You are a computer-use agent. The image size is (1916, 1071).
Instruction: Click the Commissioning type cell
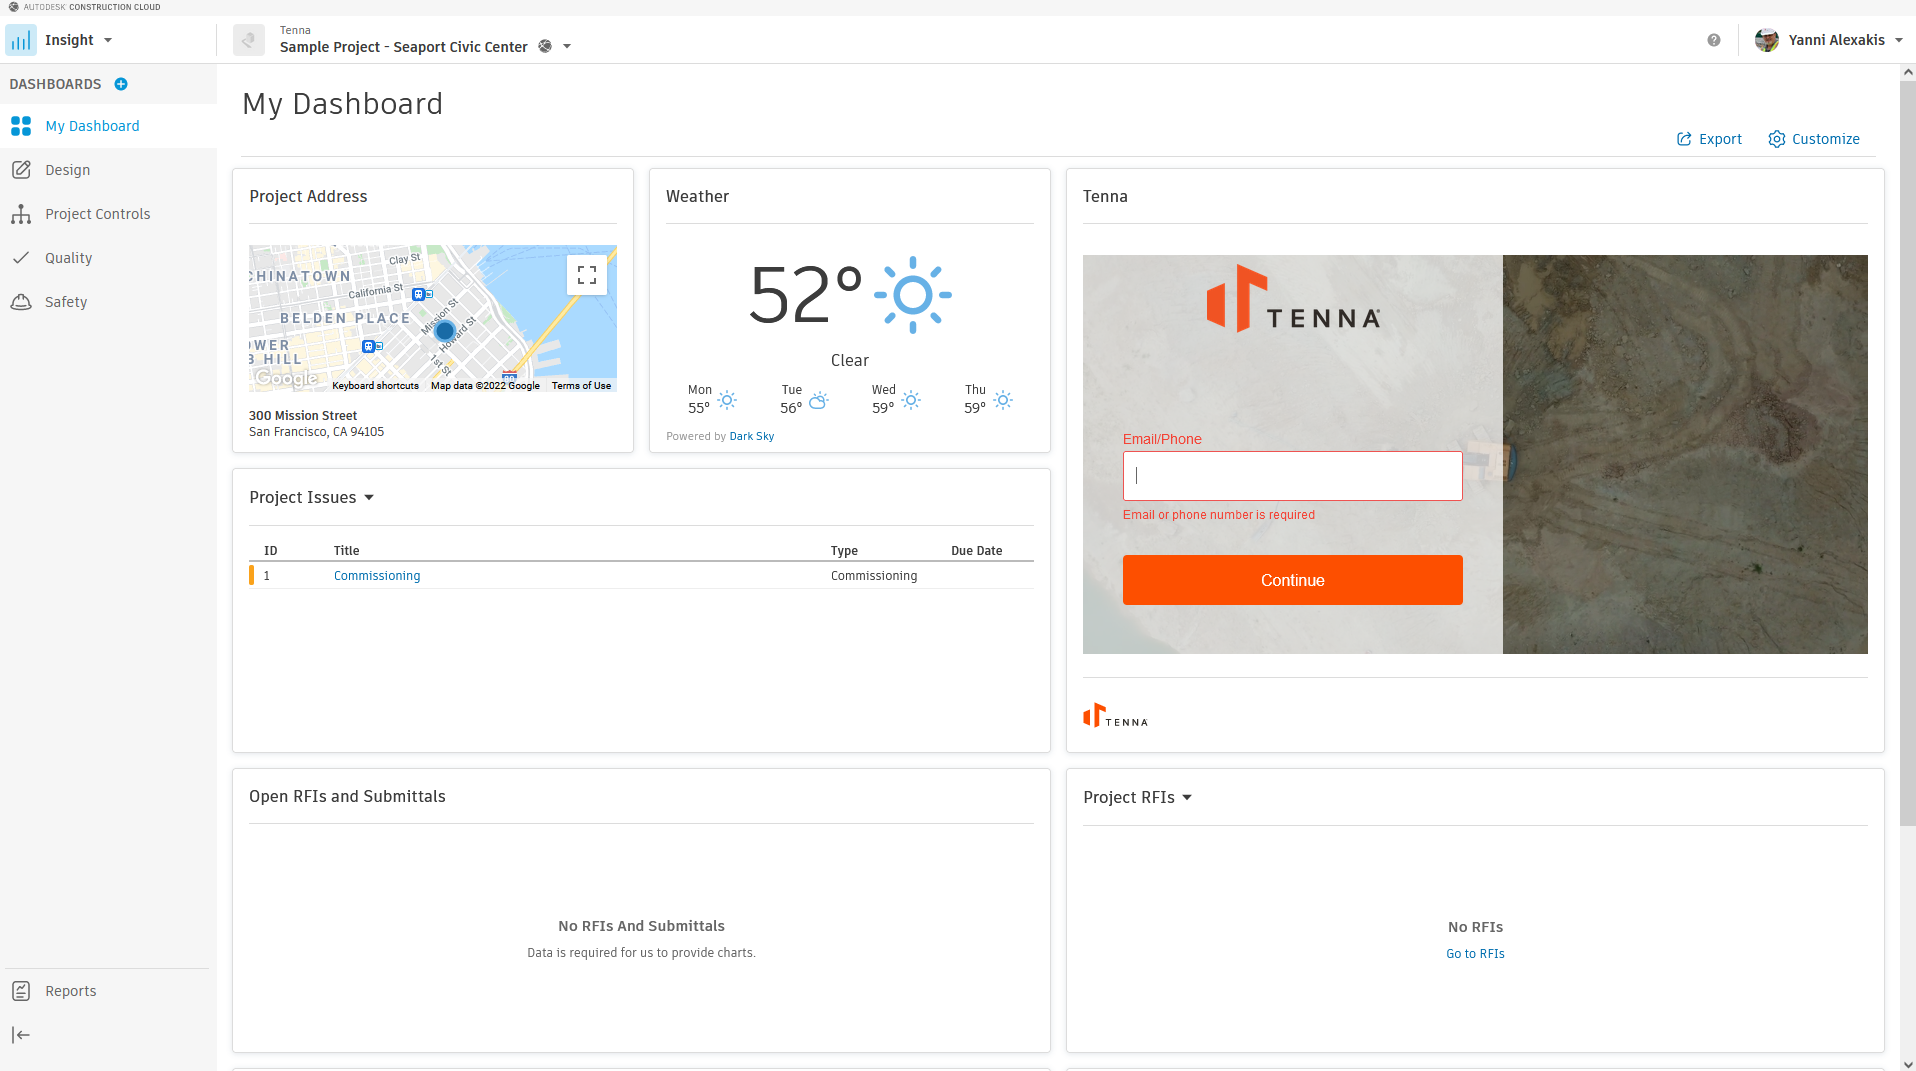coord(874,576)
